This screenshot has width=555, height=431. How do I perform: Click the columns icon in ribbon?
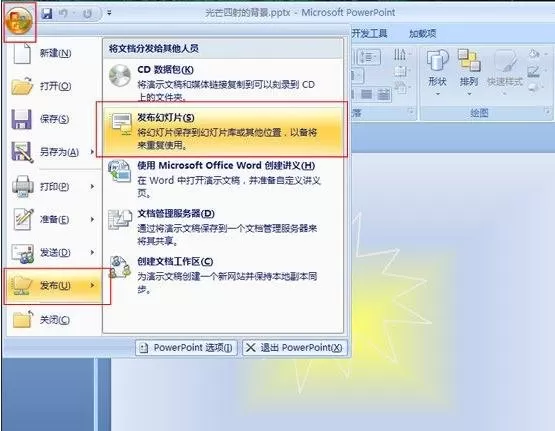(383, 94)
